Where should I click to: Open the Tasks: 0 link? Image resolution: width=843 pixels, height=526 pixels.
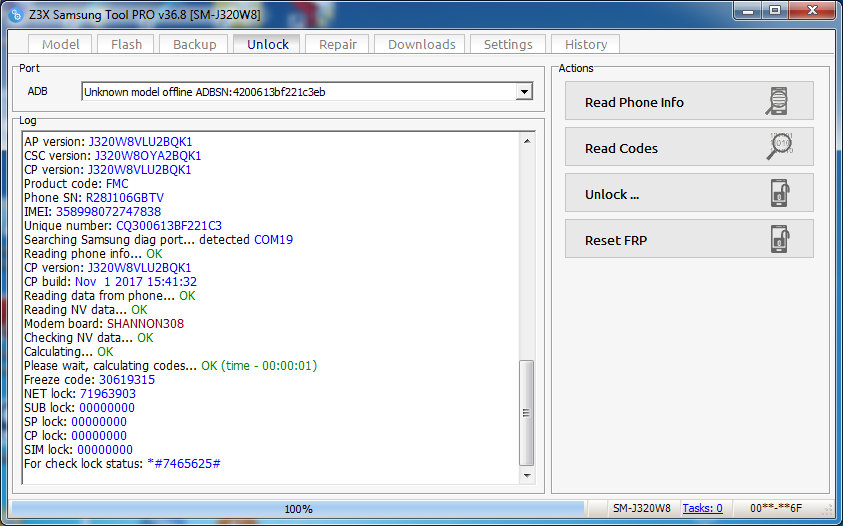pos(702,508)
